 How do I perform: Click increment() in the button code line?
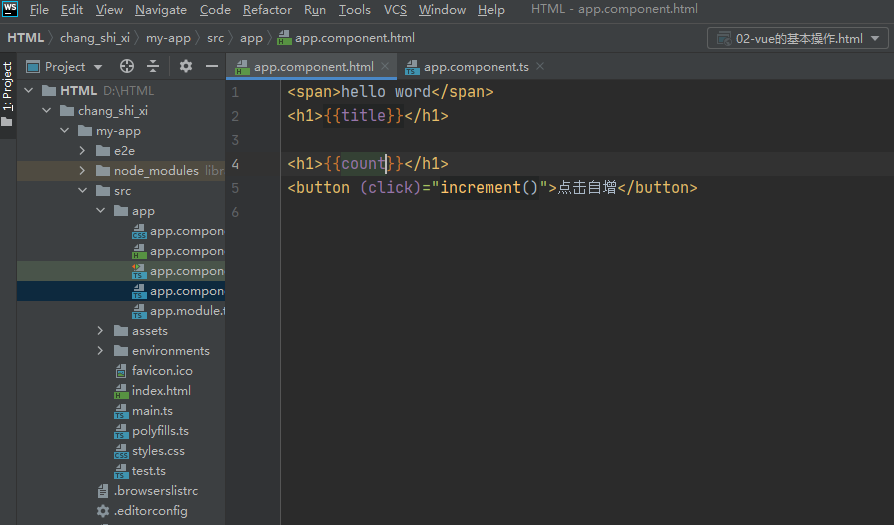tap(489, 188)
